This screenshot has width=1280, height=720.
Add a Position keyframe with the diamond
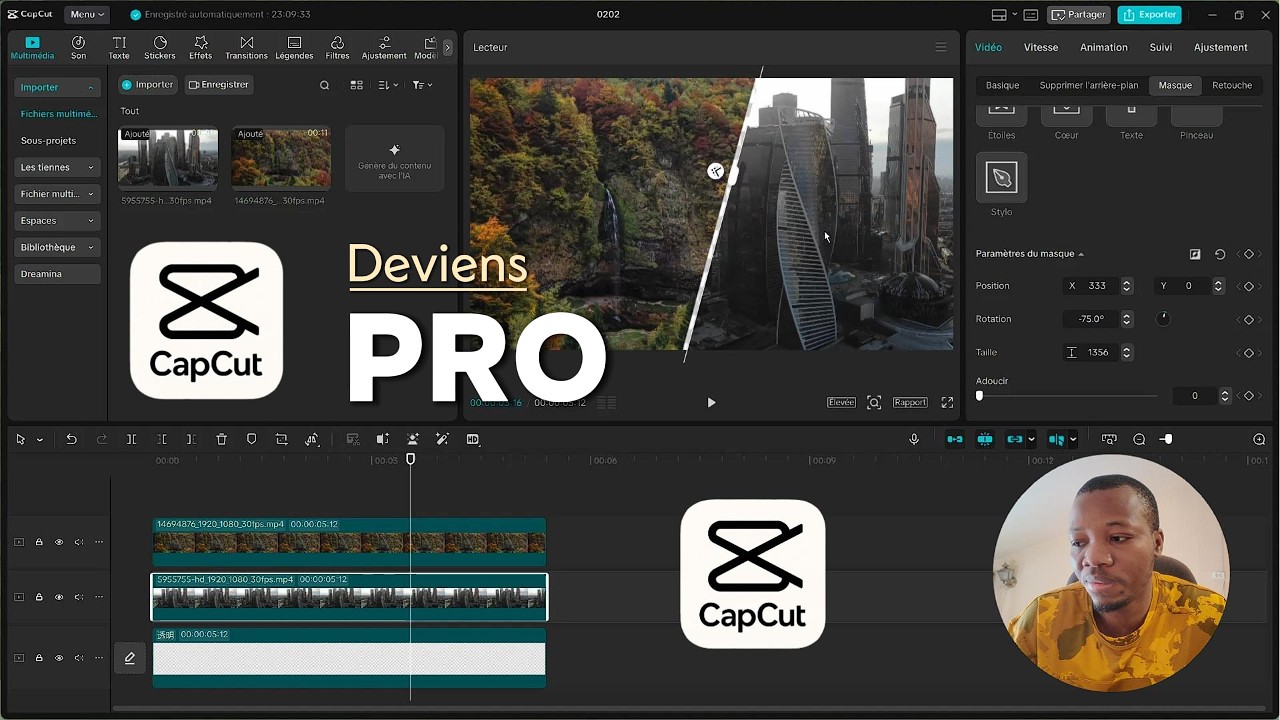pos(1248,286)
